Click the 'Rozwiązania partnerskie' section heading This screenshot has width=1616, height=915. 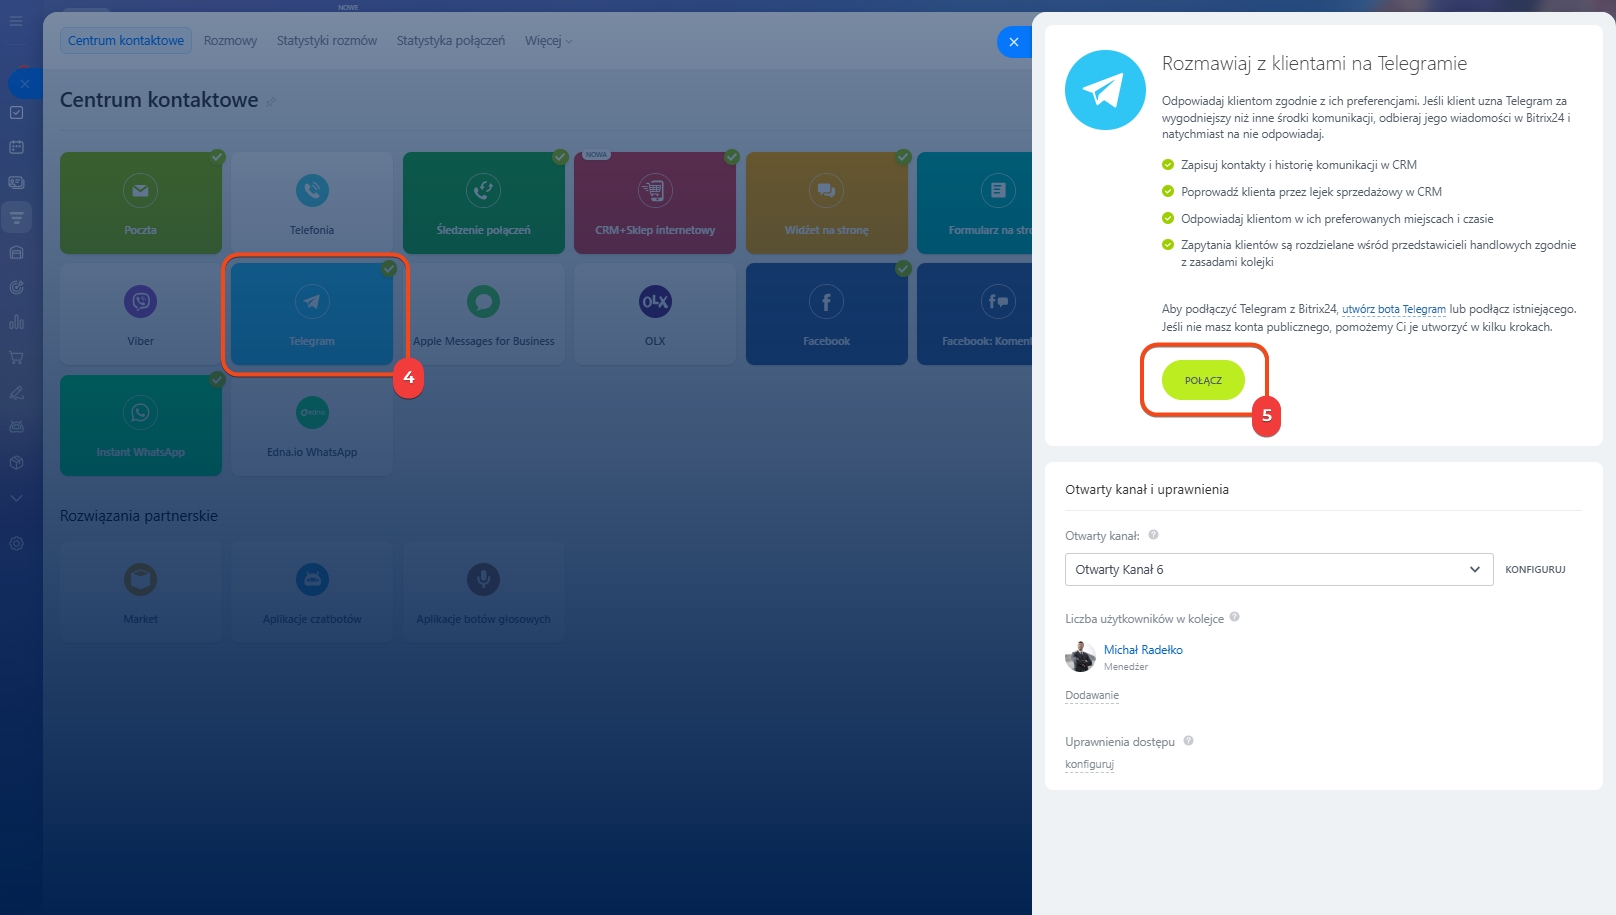[x=139, y=516]
